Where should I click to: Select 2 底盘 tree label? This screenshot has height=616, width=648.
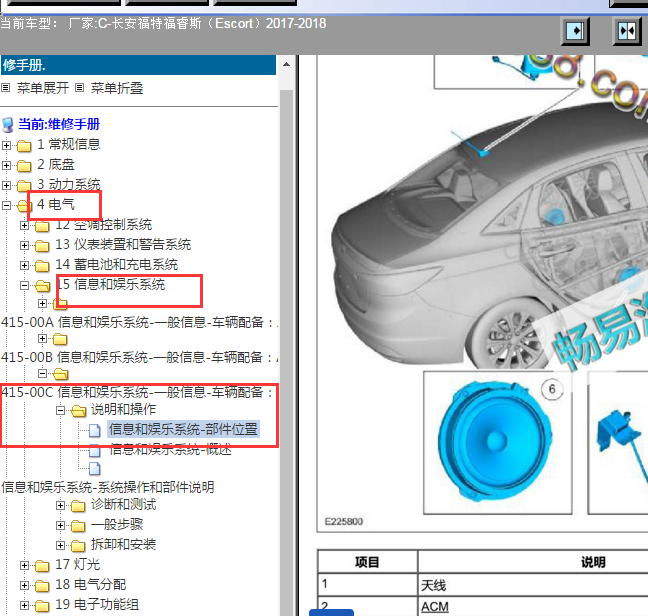click(x=56, y=164)
